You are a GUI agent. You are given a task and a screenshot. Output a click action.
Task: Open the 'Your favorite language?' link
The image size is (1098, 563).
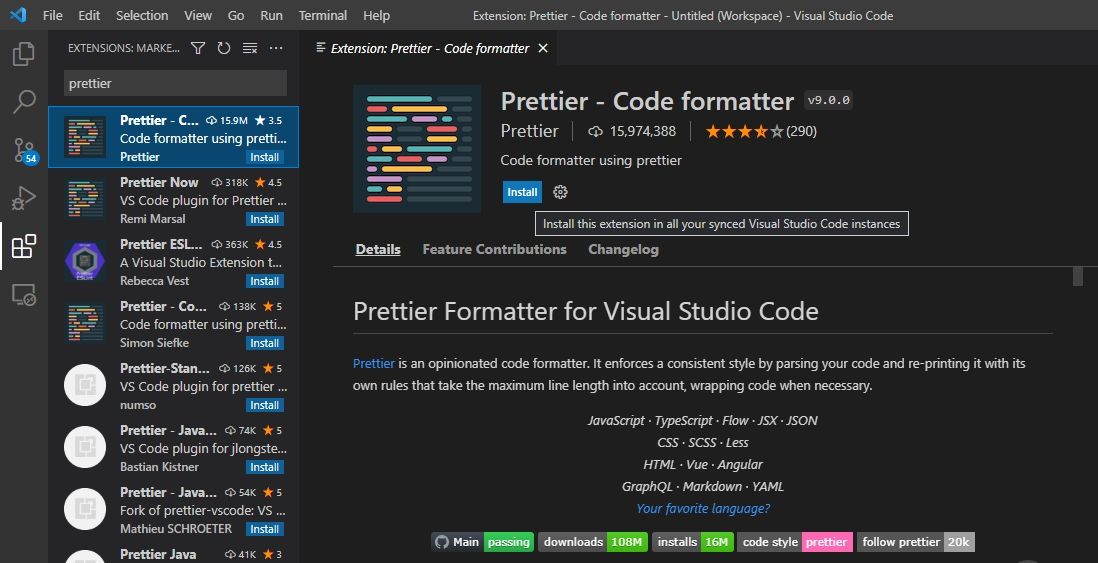pyautogui.click(x=703, y=508)
